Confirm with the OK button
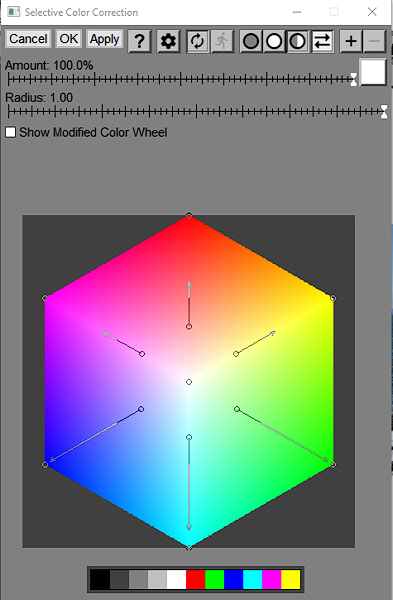The image size is (393, 600). tap(68, 39)
